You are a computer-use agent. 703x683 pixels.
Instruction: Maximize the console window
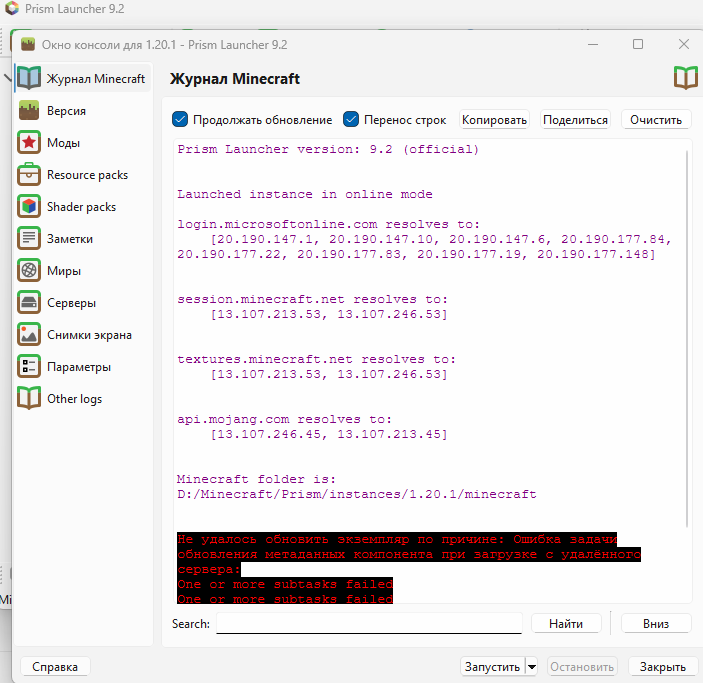tap(638, 44)
